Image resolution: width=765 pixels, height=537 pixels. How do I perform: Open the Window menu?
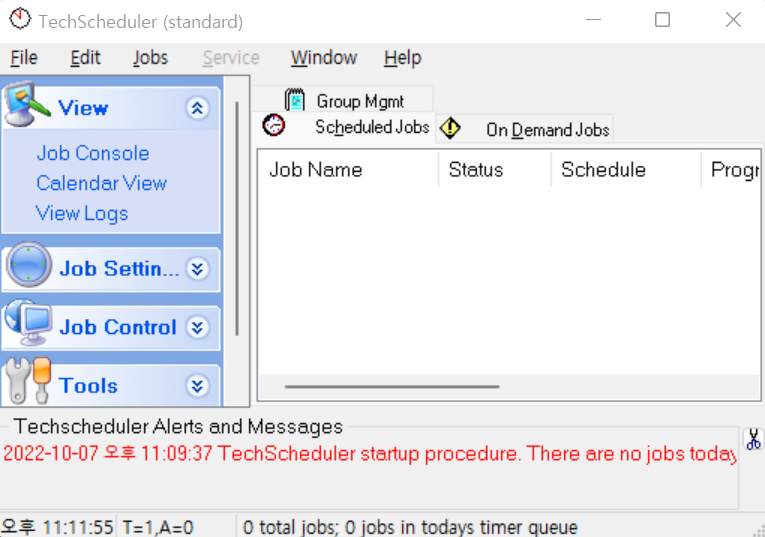point(324,58)
